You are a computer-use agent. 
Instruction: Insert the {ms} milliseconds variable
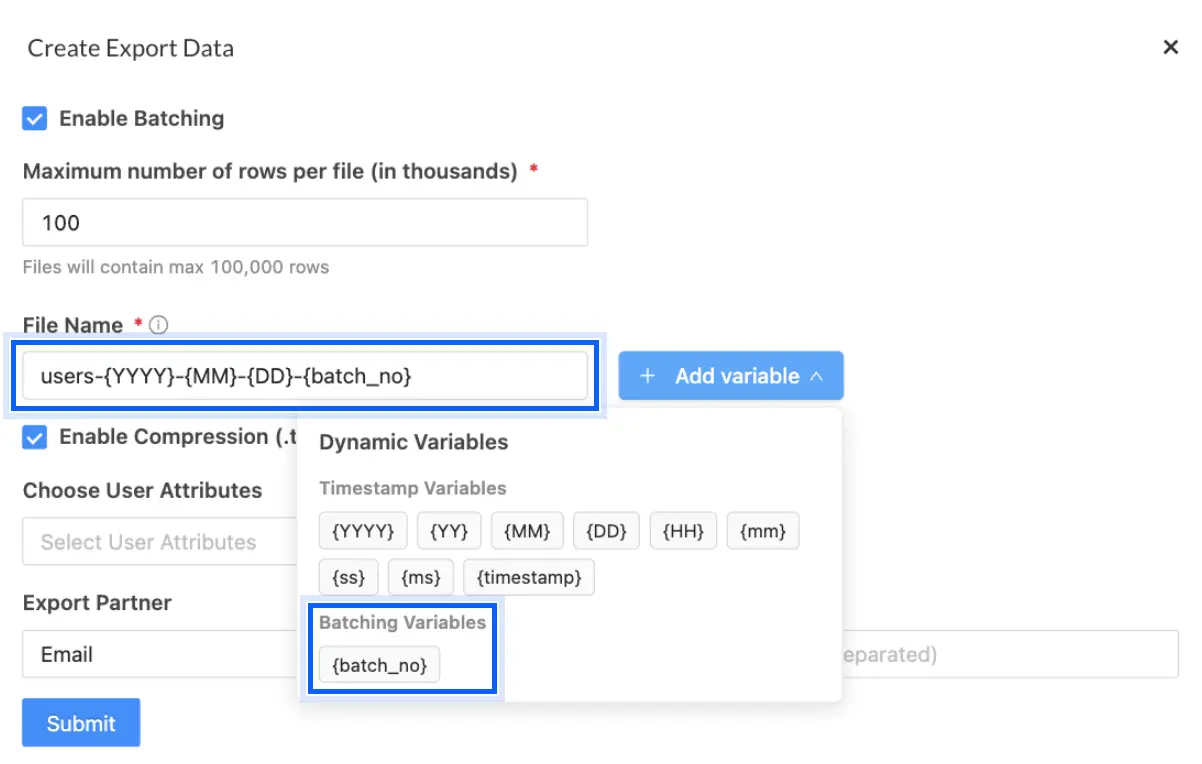click(x=421, y=577)
